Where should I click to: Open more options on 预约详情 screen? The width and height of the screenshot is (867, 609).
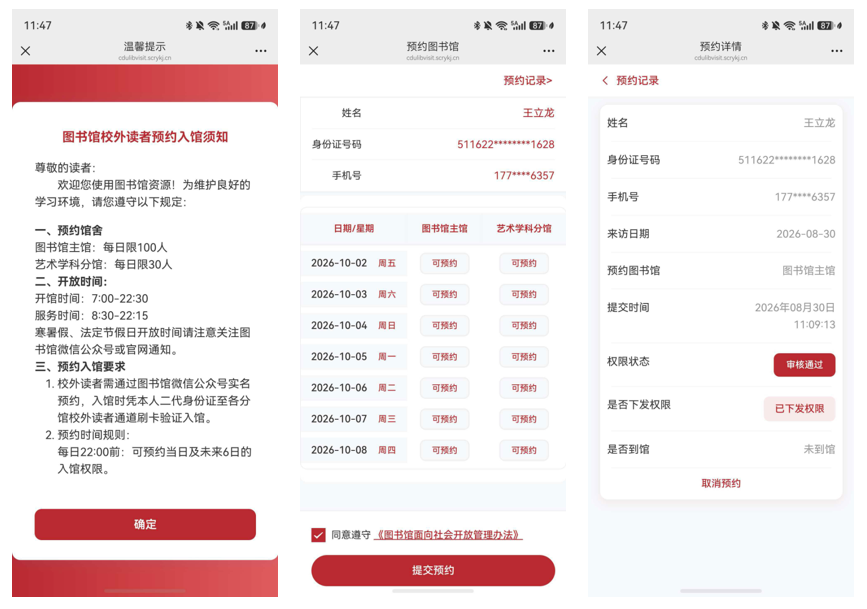[x=837, y=51]
